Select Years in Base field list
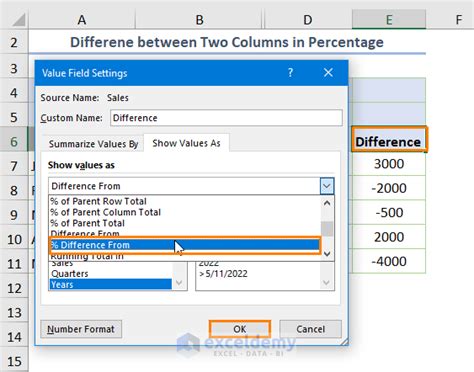 (111, 284)
